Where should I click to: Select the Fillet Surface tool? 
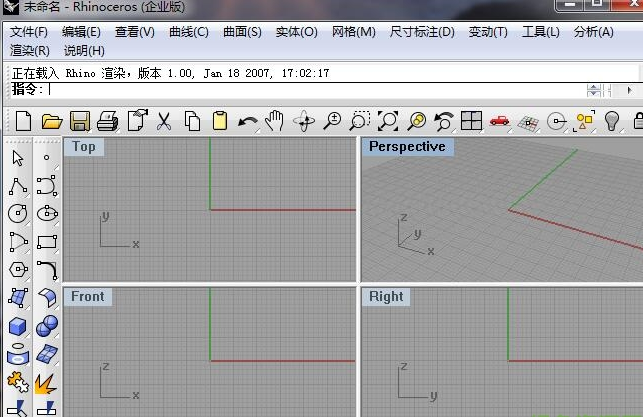[x=48, y=298]
